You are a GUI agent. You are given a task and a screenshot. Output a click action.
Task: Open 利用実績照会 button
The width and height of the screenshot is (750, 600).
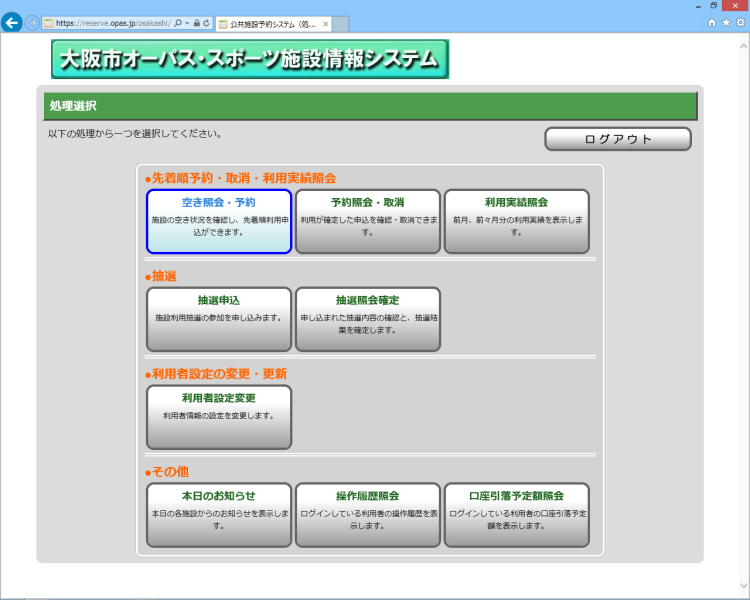point(517,221)
